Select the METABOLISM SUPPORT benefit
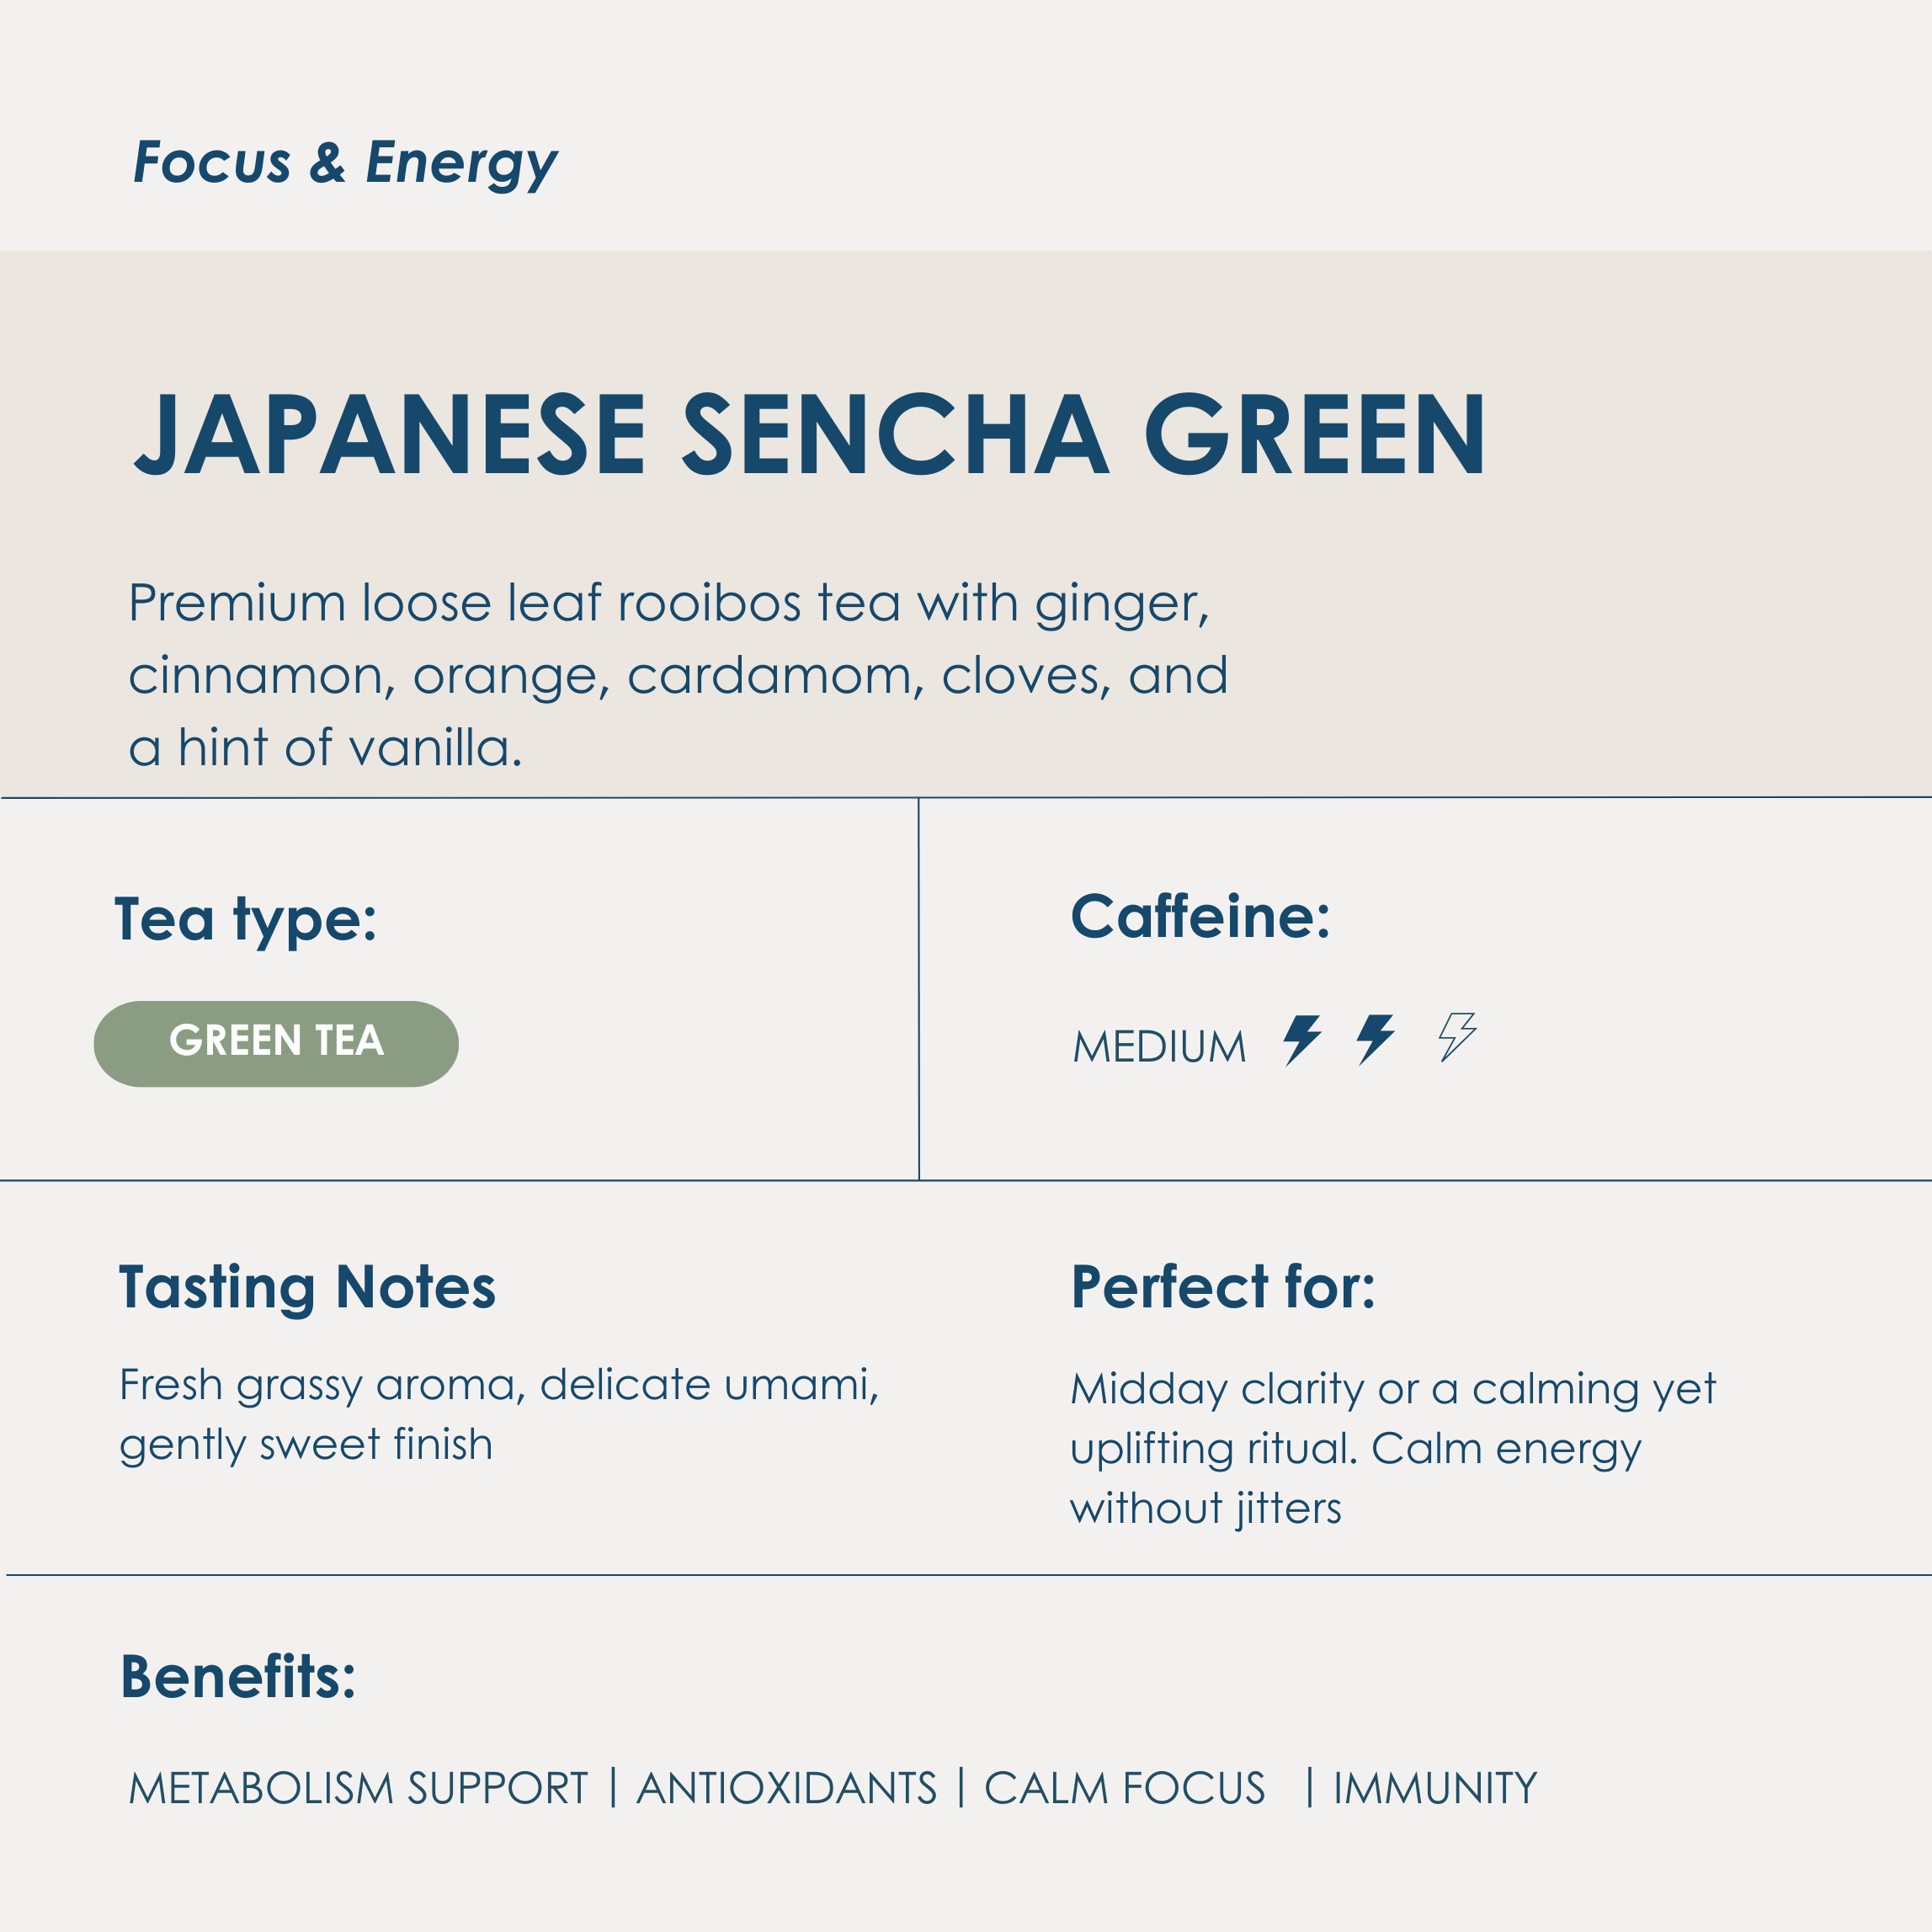1932x1932 pixels. click(358, 1788)
